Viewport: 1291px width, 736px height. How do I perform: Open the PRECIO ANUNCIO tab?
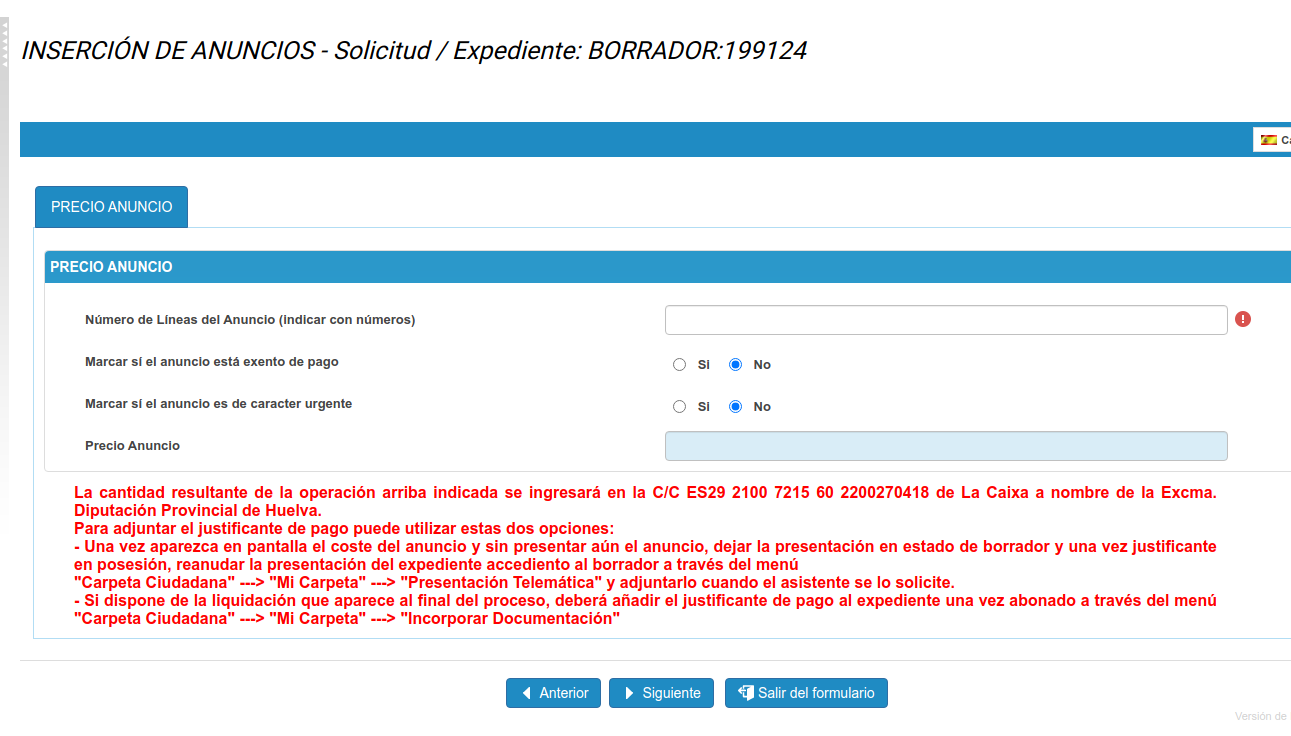click(x=111, y=207)
